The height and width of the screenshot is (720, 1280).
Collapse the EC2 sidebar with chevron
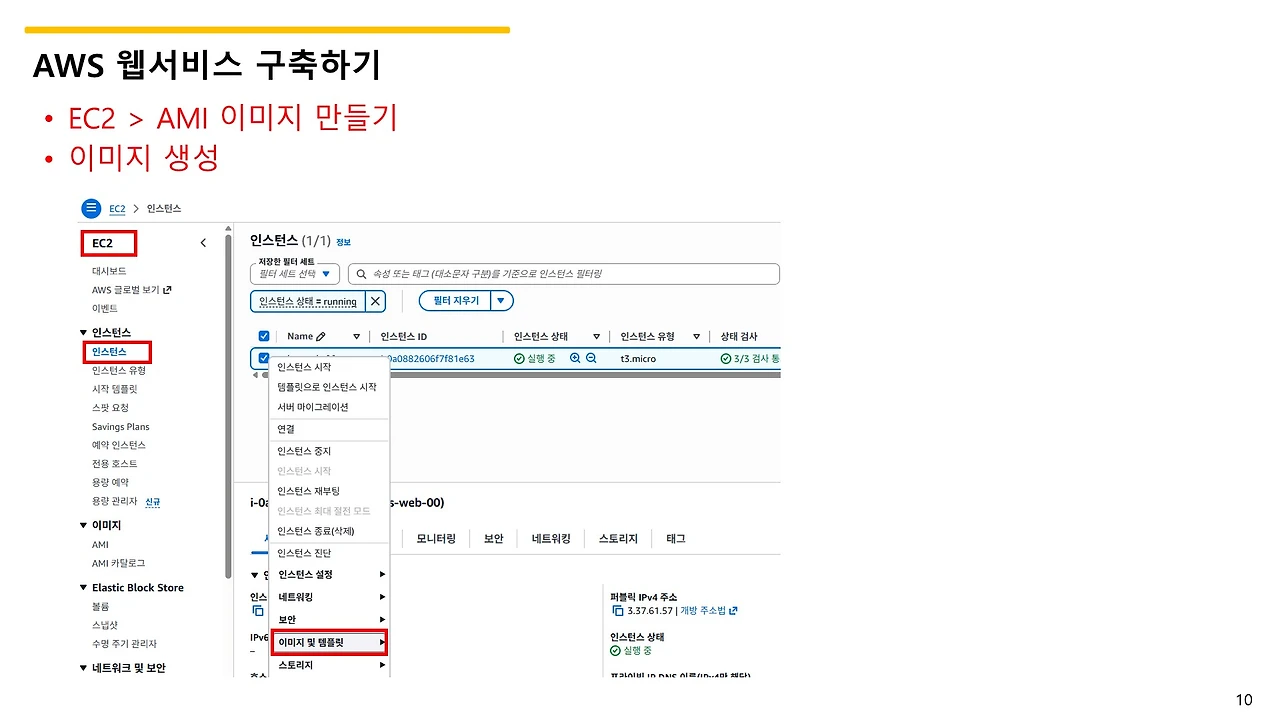coord(203,243)
